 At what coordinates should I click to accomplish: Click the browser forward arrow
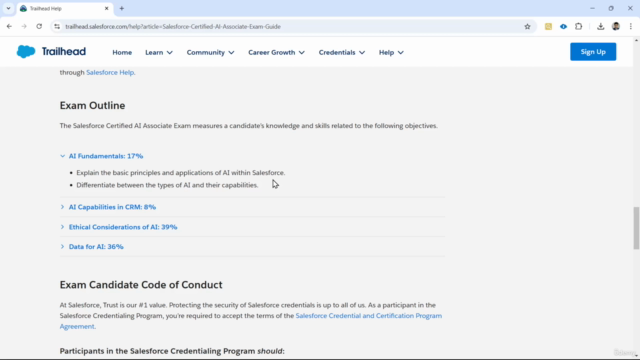24,27
